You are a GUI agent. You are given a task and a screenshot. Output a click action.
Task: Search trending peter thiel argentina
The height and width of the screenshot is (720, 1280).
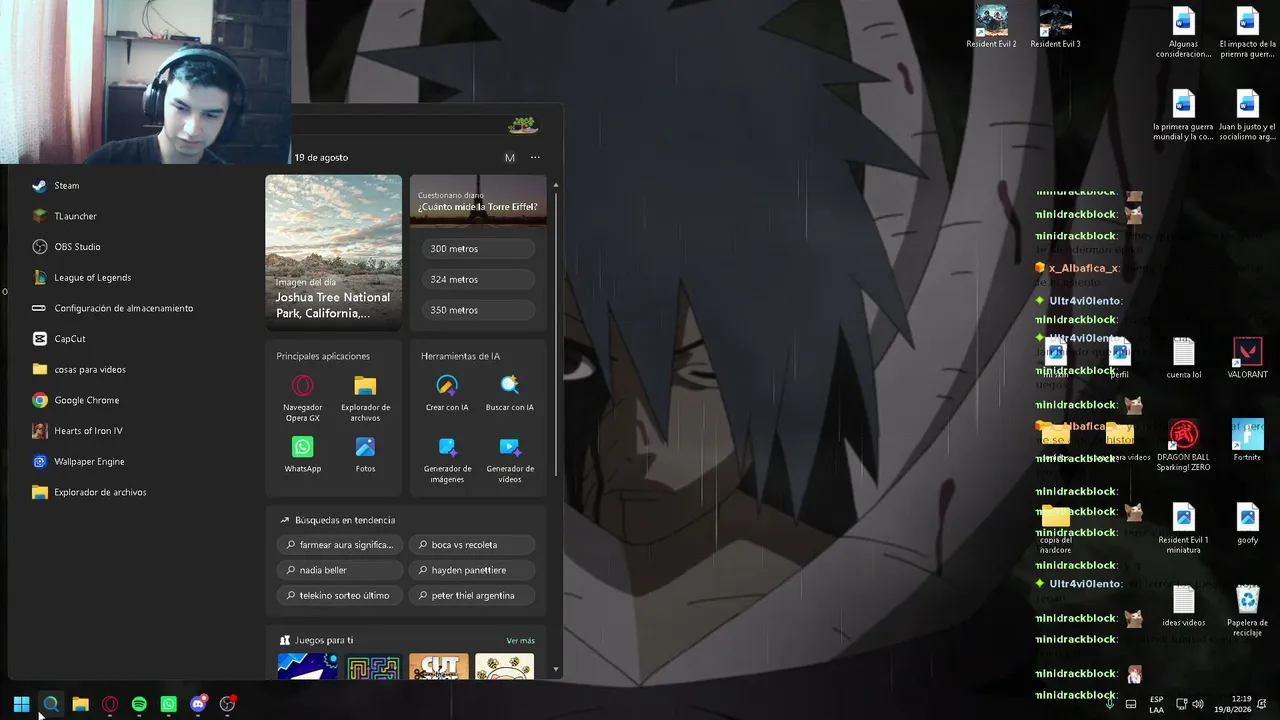coord(472,595)
